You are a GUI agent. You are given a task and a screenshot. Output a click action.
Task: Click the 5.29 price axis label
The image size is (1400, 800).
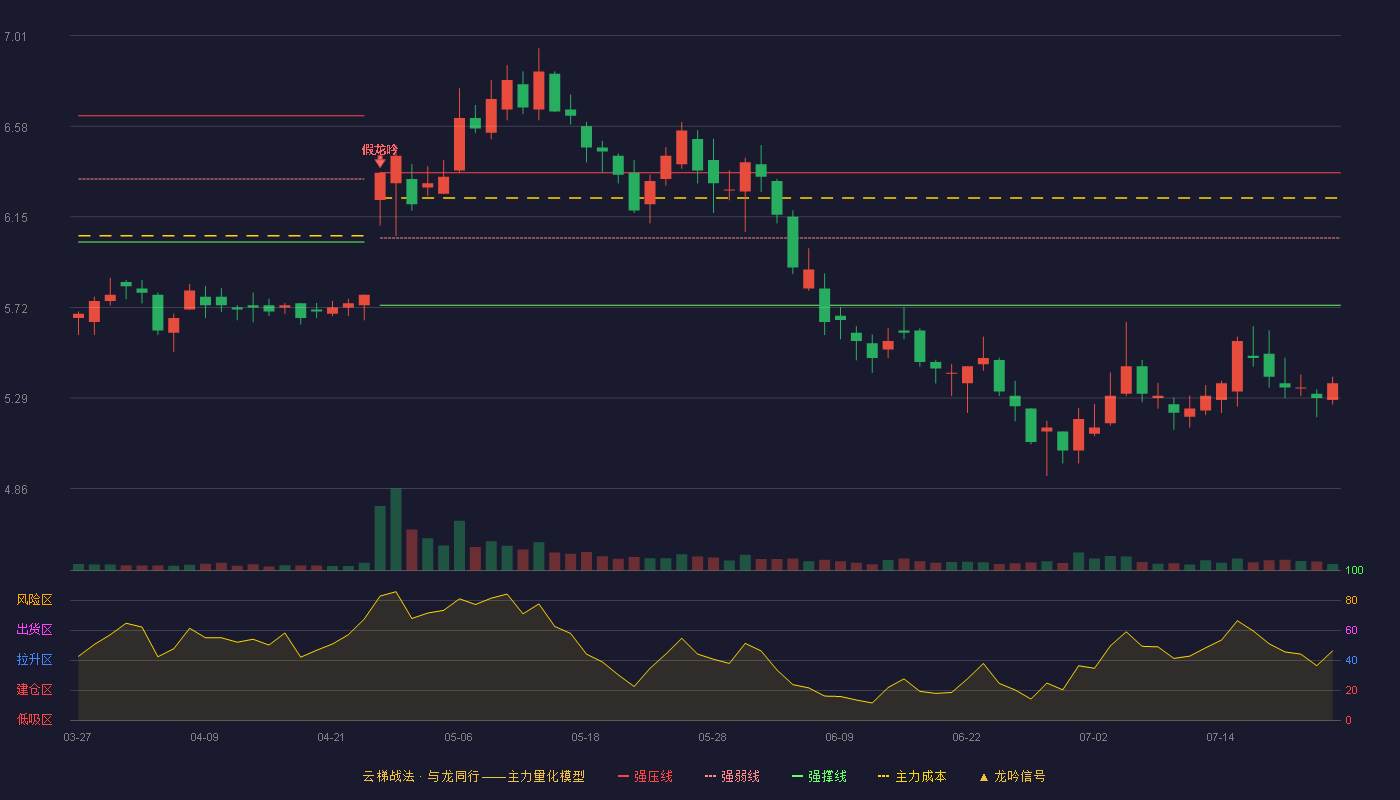pos(16,399)
